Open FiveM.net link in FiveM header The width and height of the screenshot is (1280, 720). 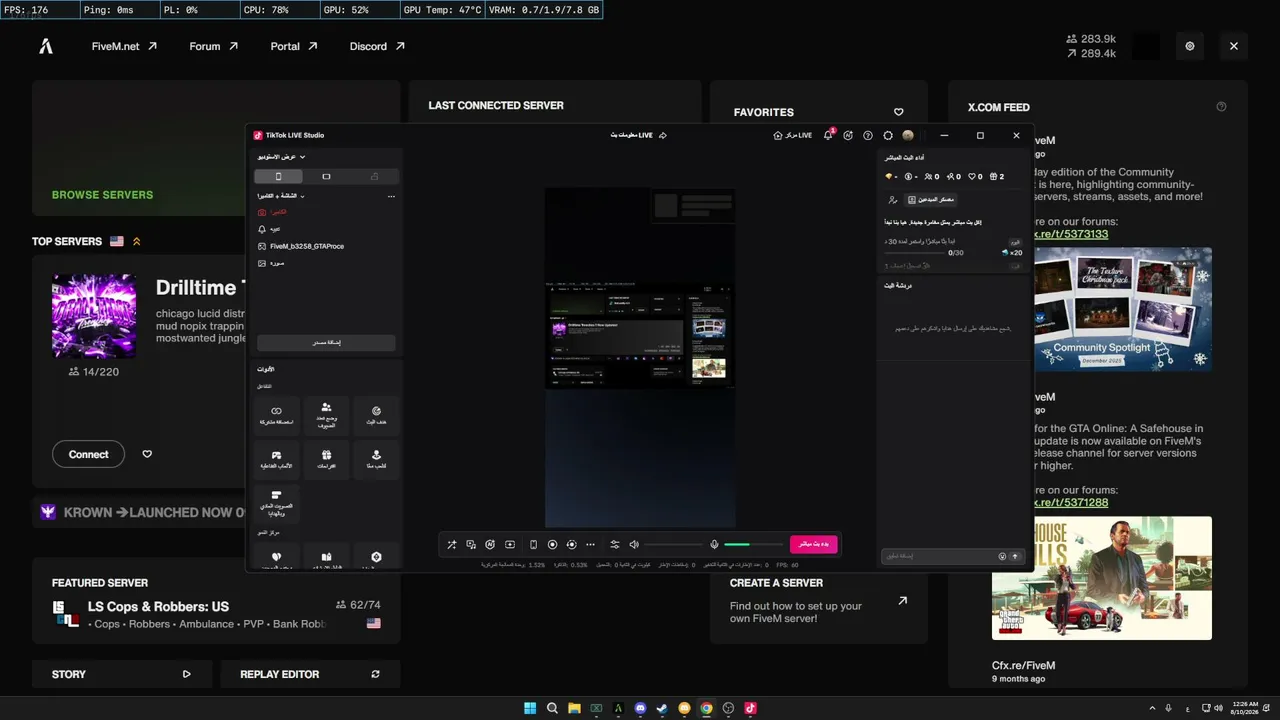(124, 46)
